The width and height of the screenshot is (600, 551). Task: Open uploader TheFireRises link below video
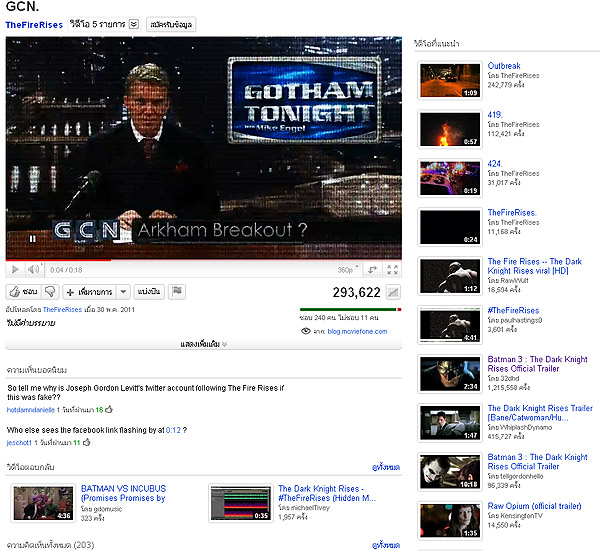tap(62, 309)
